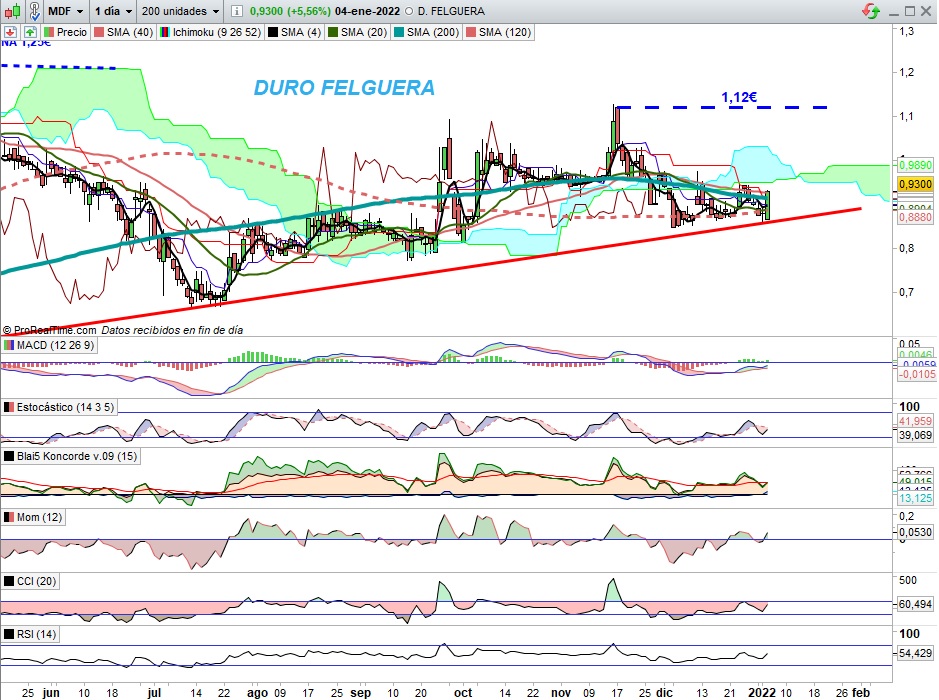Click the Momentum value 0,0530 label
This screenshot has width=939, height=700.
(916, 532)
